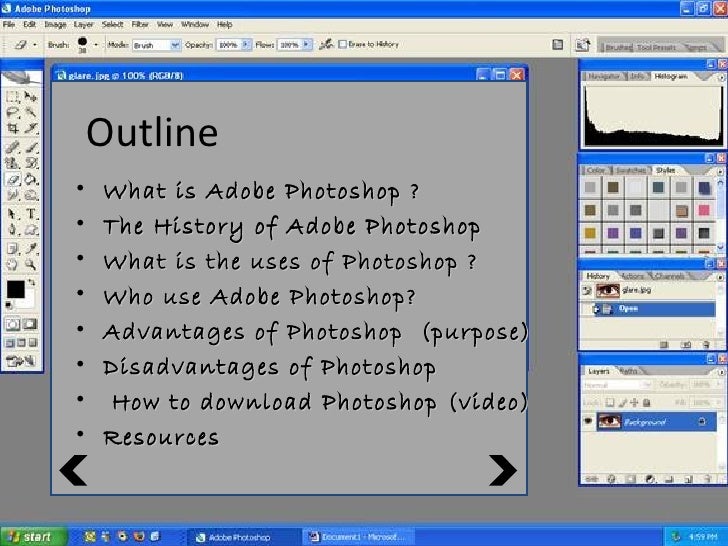Select the Lasso tool
Viewport: 728px width, 546px height.
pos(13,112)
